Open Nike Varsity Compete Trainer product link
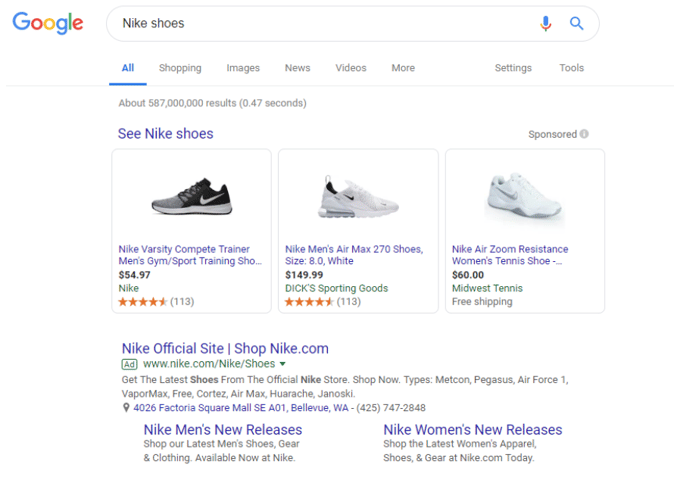Image resolution: width=680 pixels, height=480 pixels. coord(190,255)
